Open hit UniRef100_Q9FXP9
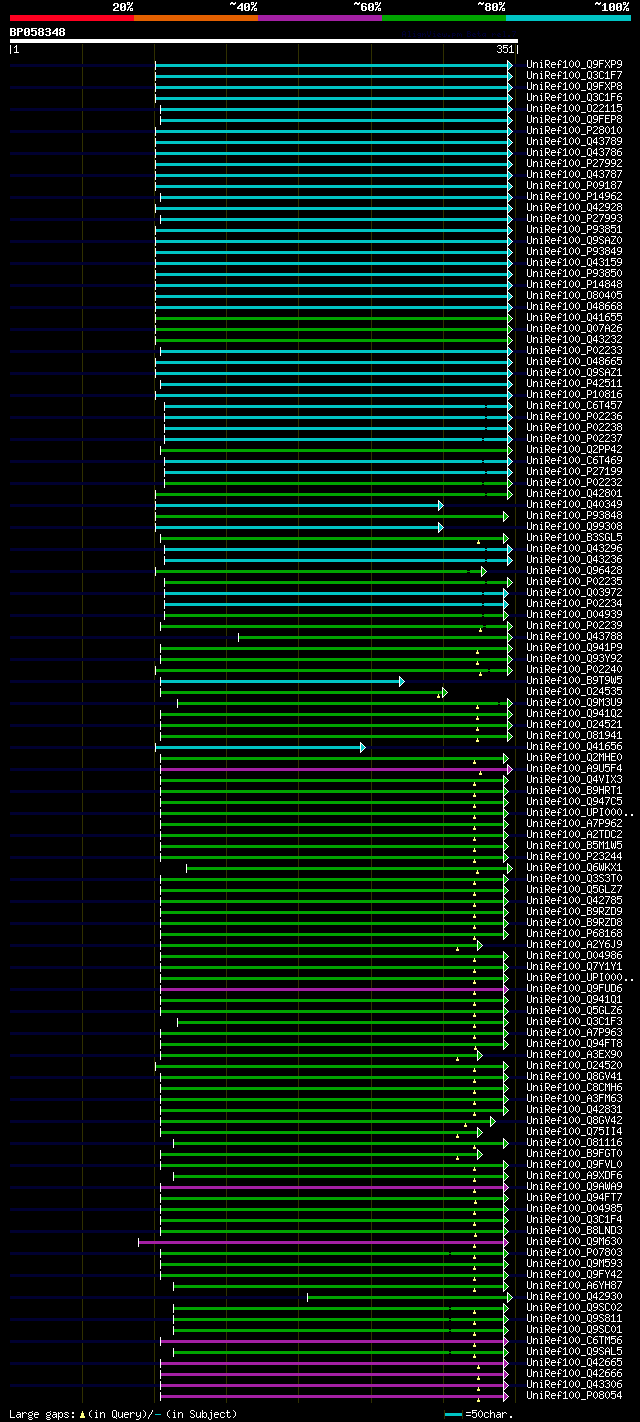This screenshot has width=640, height=1422. (x=574, y=65)
